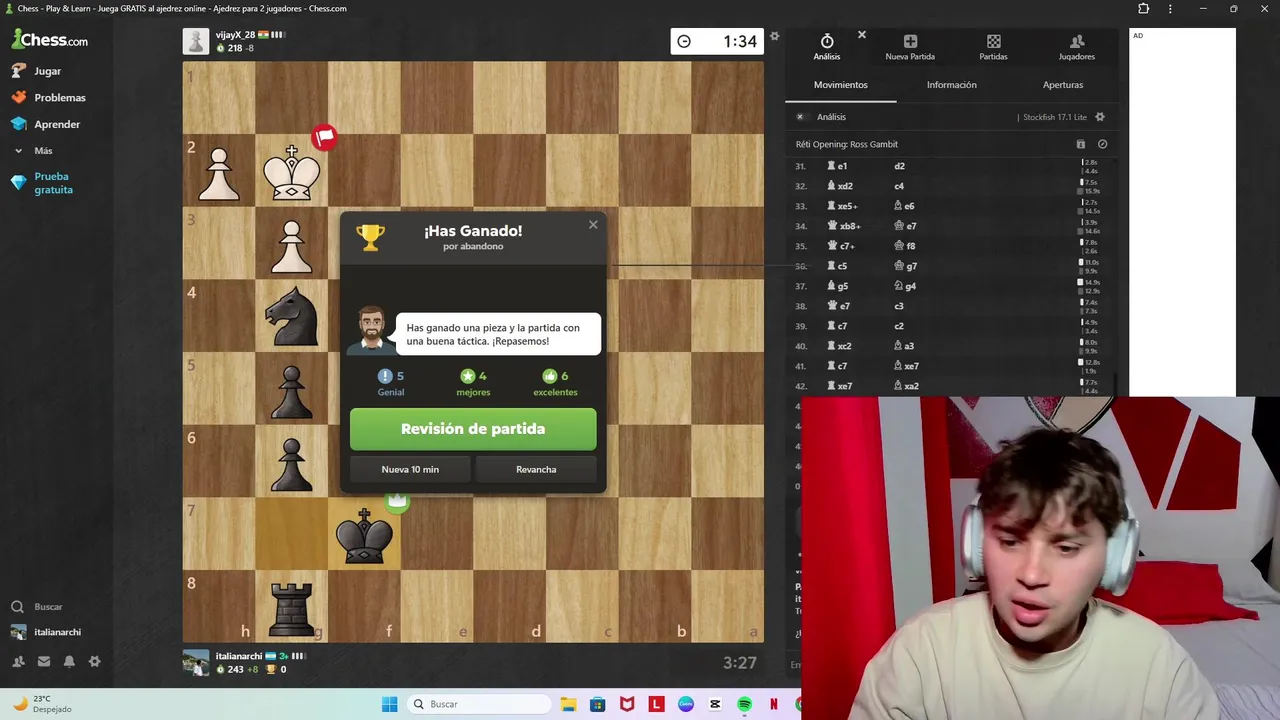The width and height of the screenshot is (1280, 720).
Task: Click the taskbar Buscar search box
Action: [x=480, y=704]
